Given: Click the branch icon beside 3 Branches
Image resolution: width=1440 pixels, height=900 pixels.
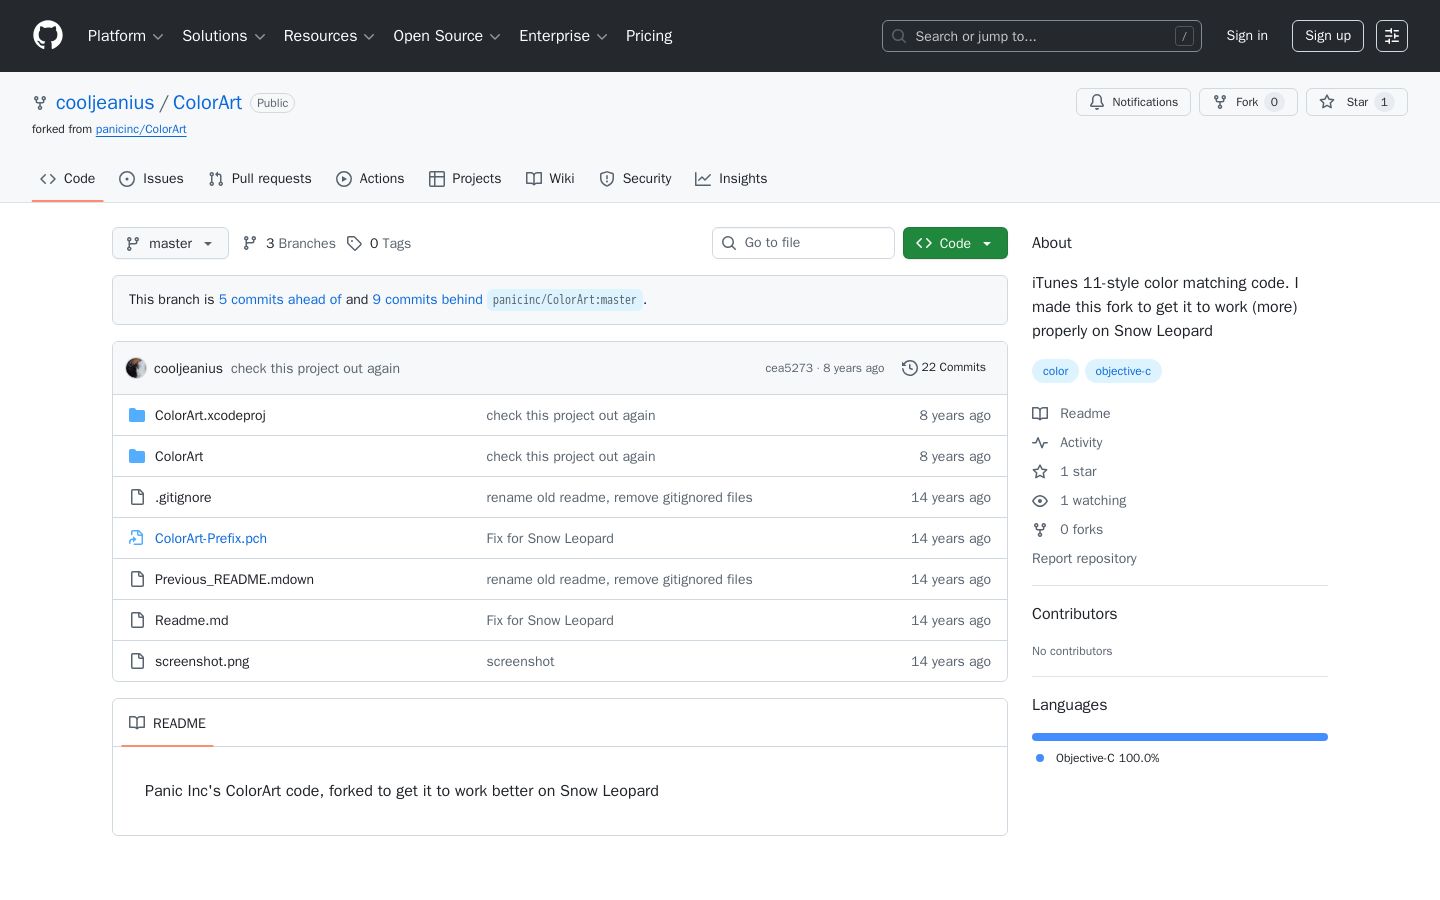Looking at the screenshot, I should coord(250,243).
